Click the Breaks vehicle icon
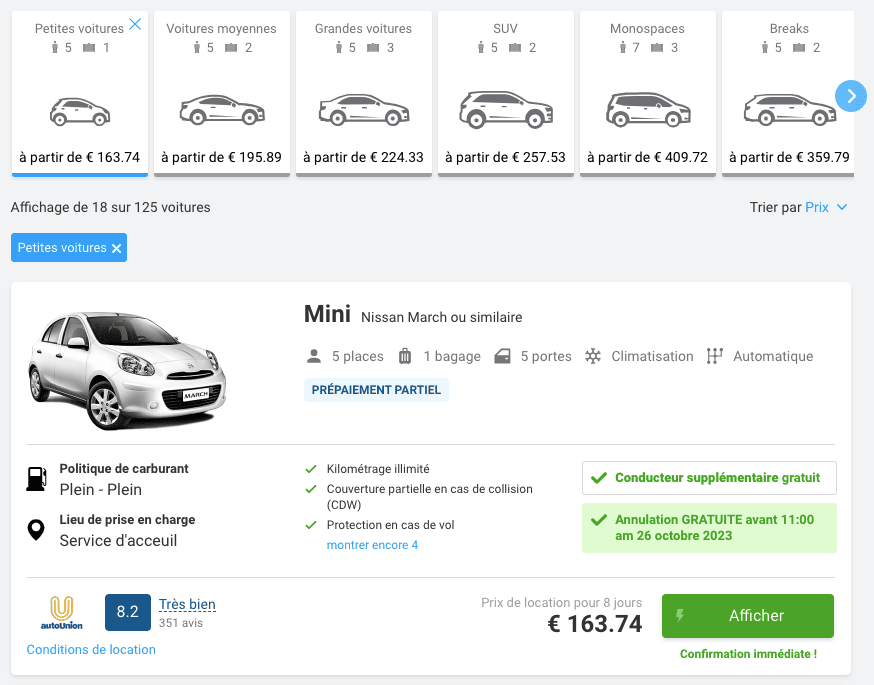This screenshot has height=685, width=874. (790, 110)
